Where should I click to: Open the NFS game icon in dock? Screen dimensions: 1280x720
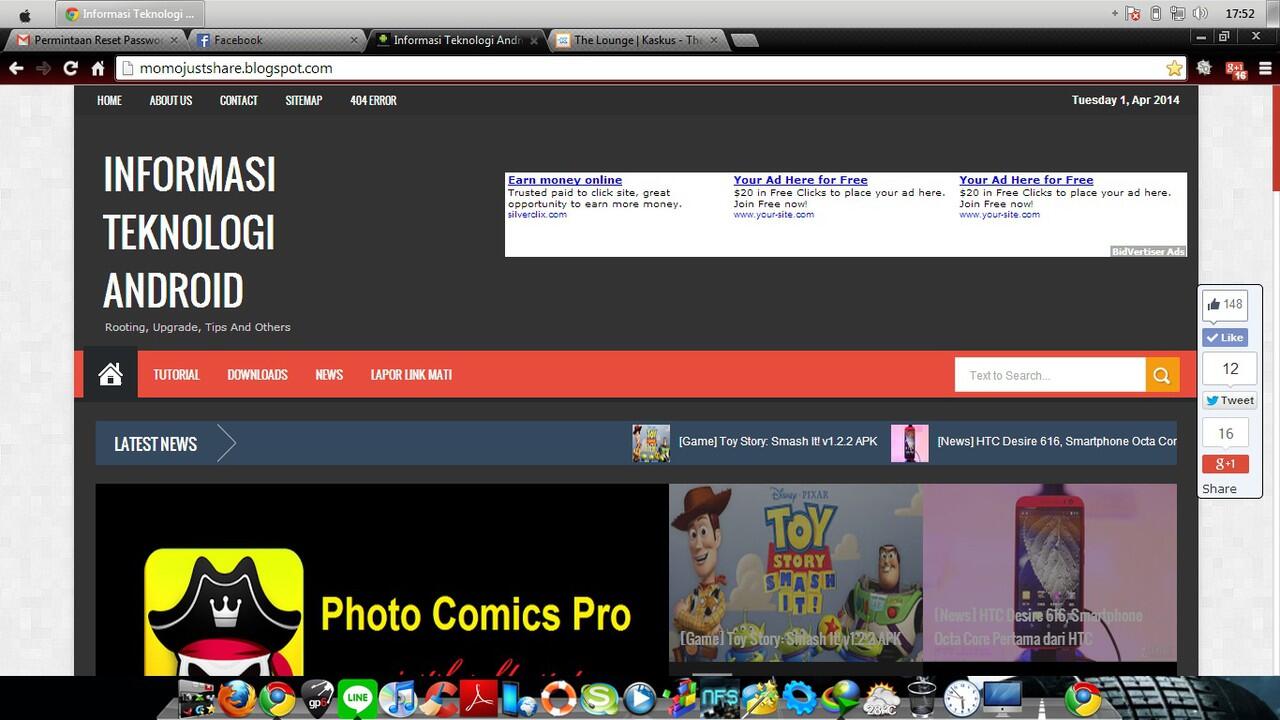coord(719,697)
